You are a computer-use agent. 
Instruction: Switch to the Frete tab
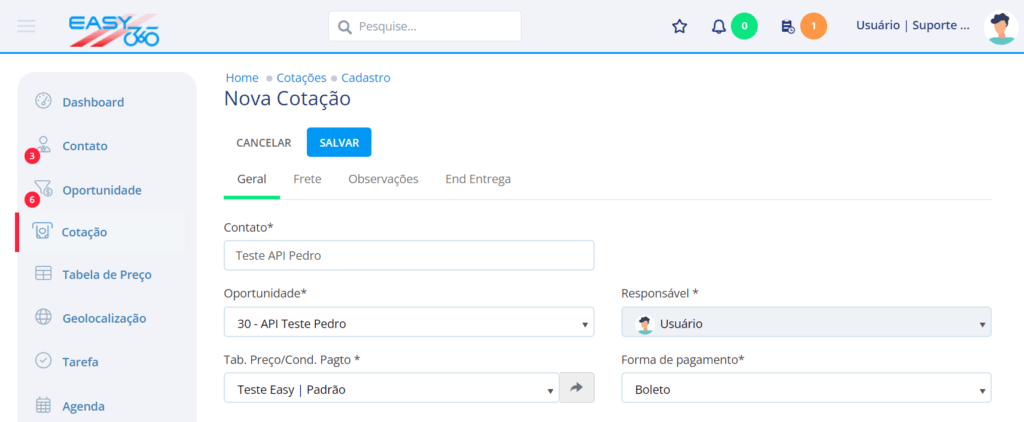click(307, 179)
